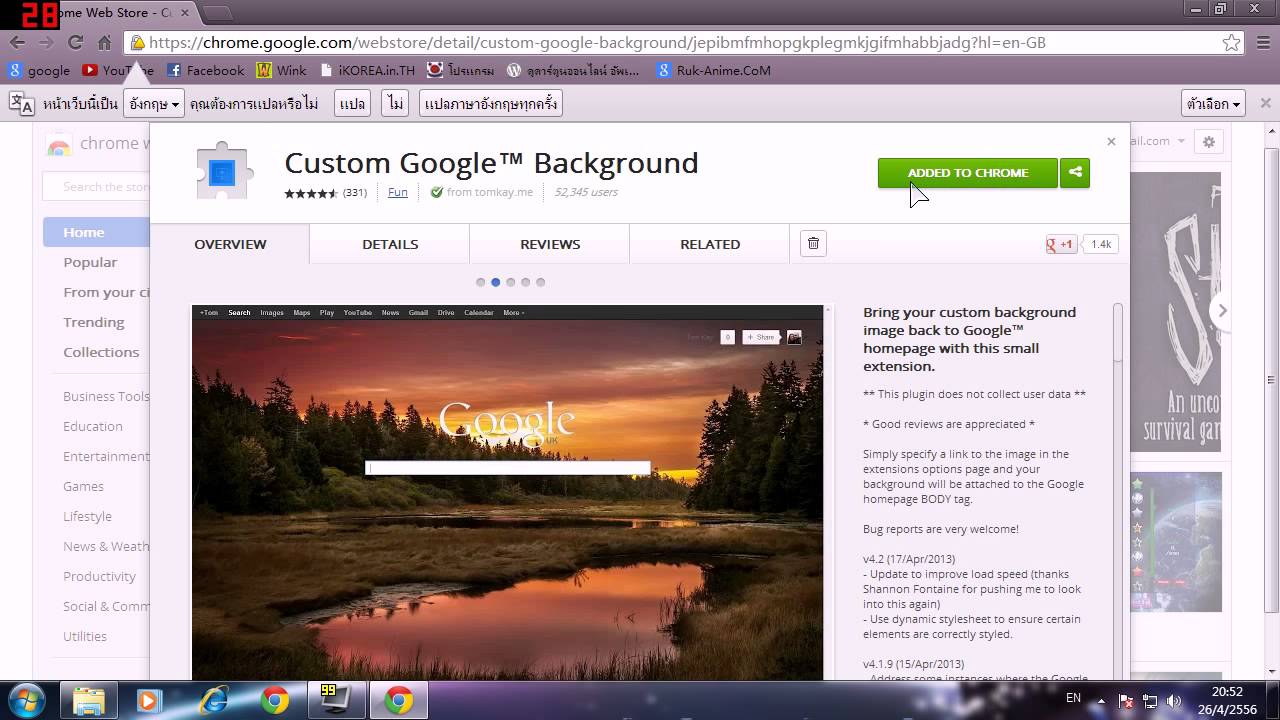Select Collections in the store sidebar
Viewport: 1280px width, 720px height.
coord(101,352)
